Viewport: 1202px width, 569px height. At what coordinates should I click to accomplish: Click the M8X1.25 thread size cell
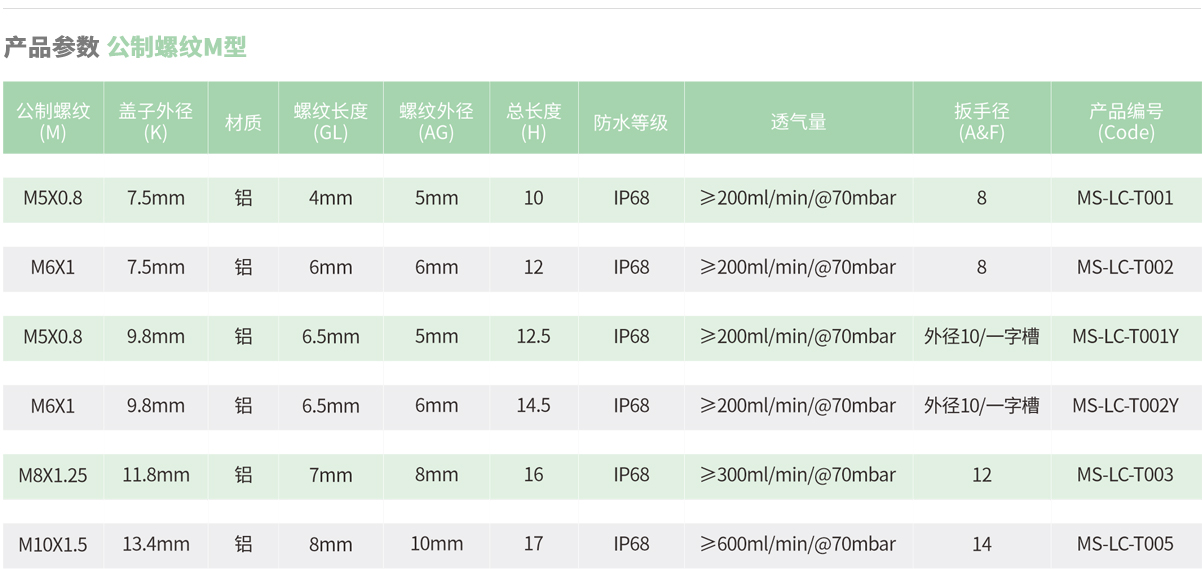tap(53, 475)
